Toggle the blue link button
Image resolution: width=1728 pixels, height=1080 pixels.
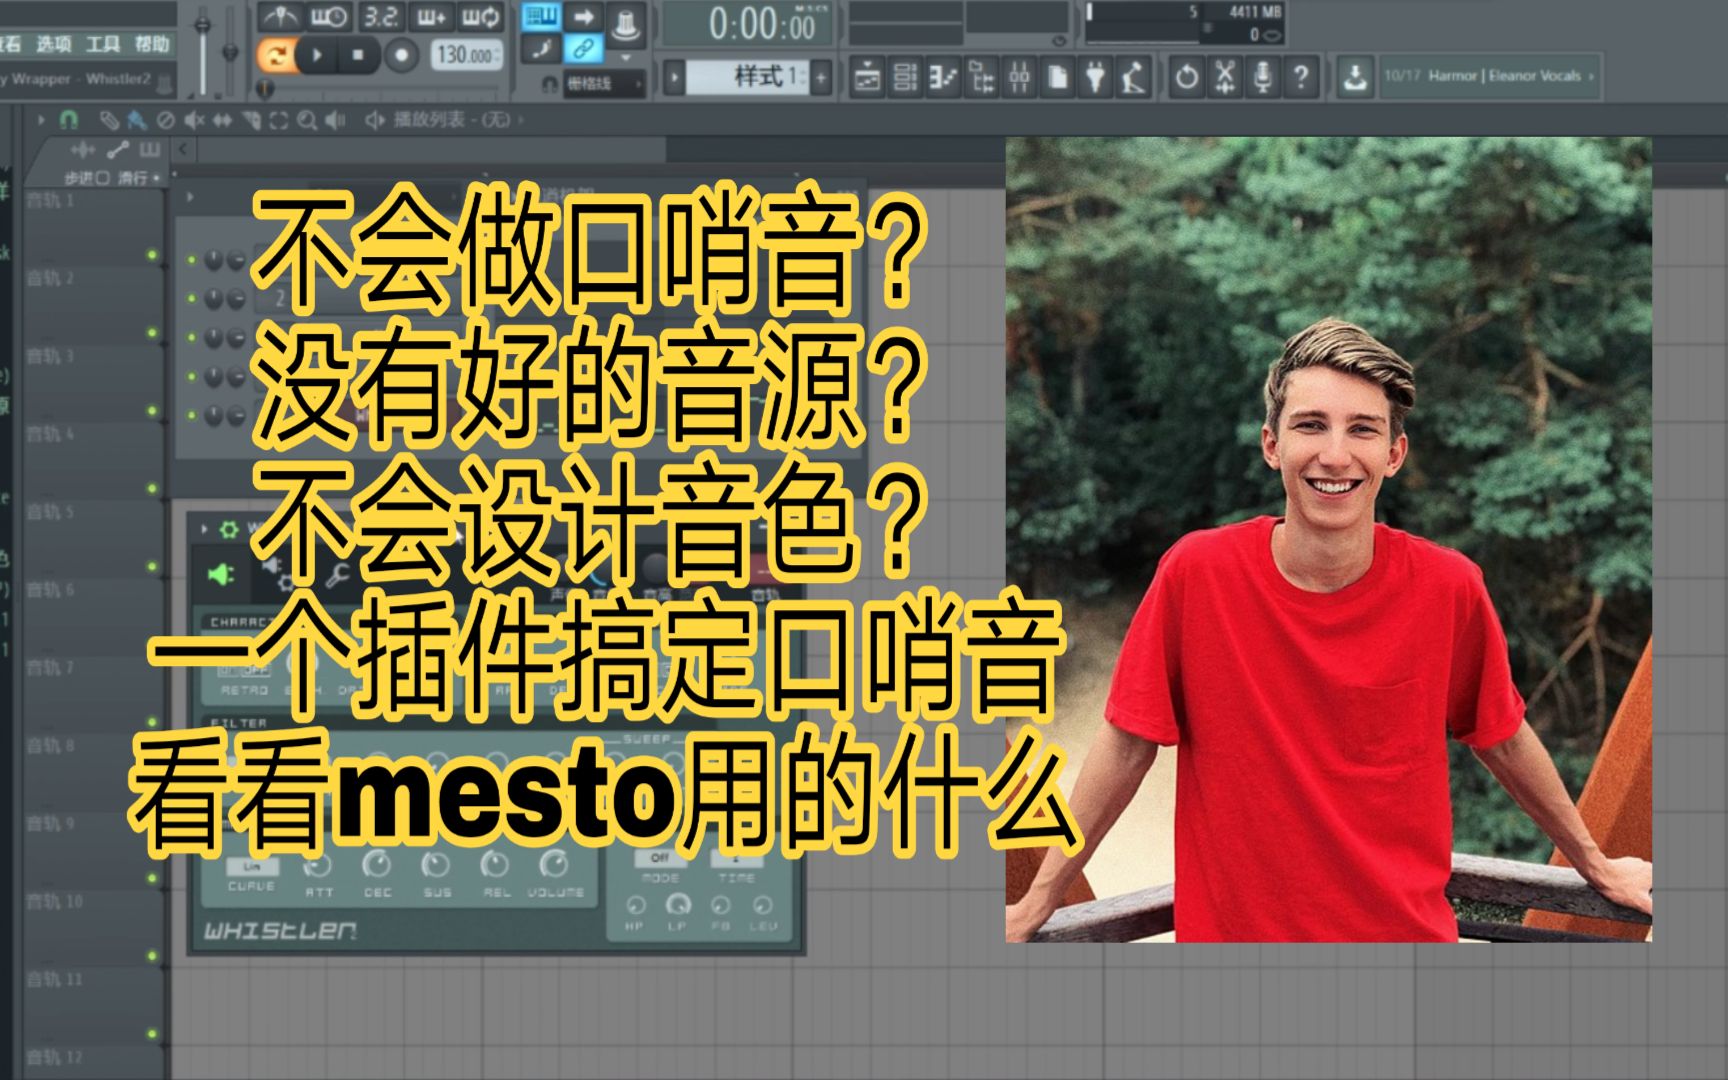[583, 48]
